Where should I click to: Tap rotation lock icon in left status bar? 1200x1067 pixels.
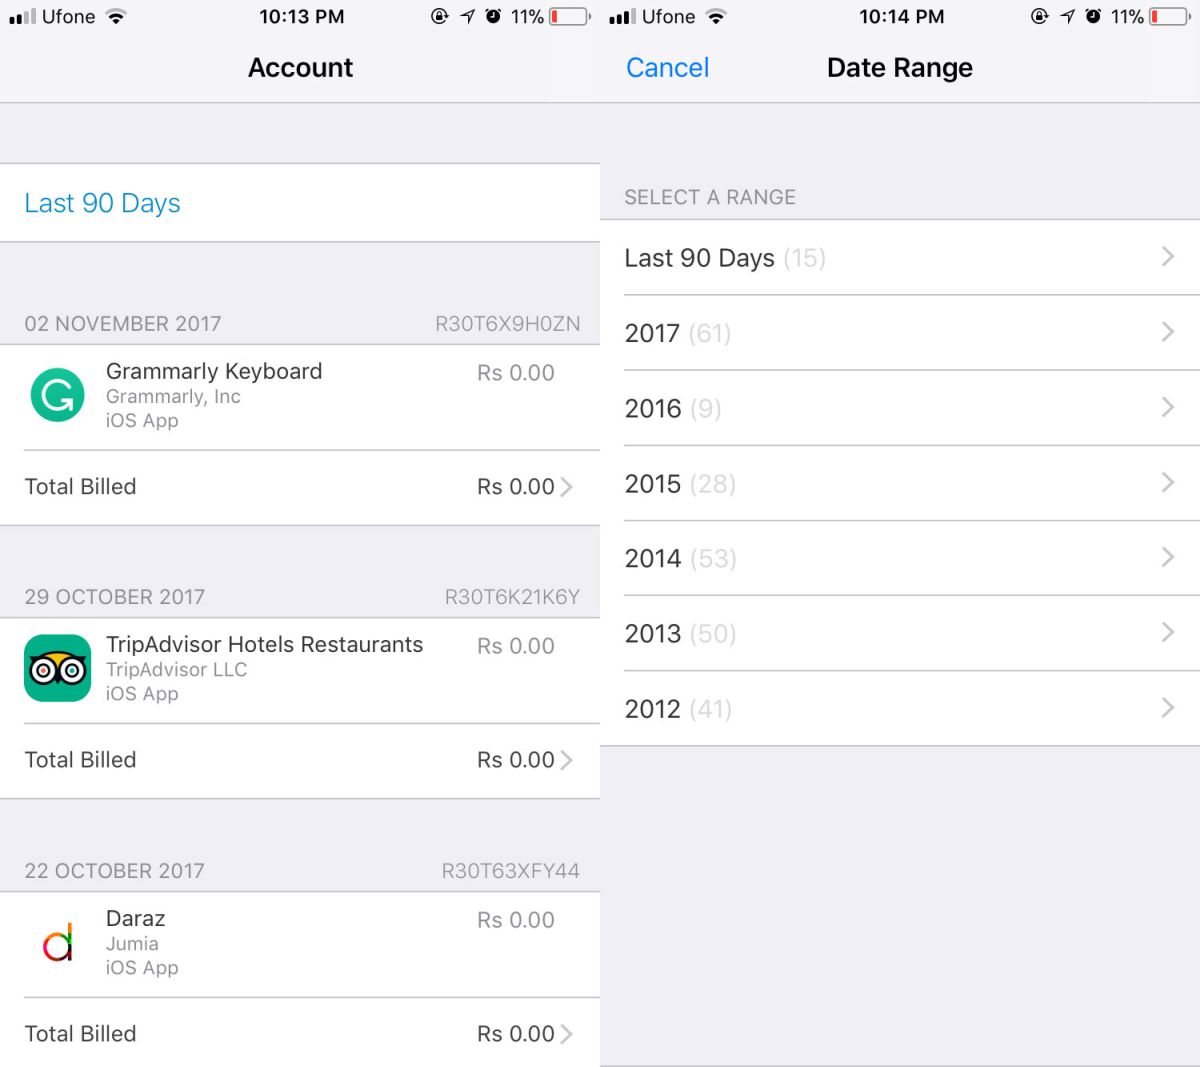(440, 17)
